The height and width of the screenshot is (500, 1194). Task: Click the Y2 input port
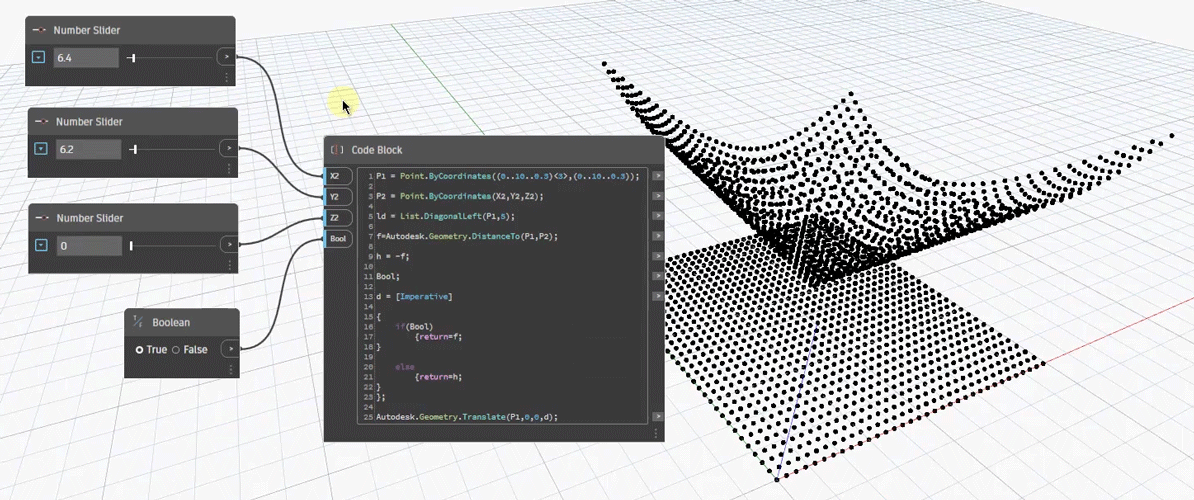337,196
